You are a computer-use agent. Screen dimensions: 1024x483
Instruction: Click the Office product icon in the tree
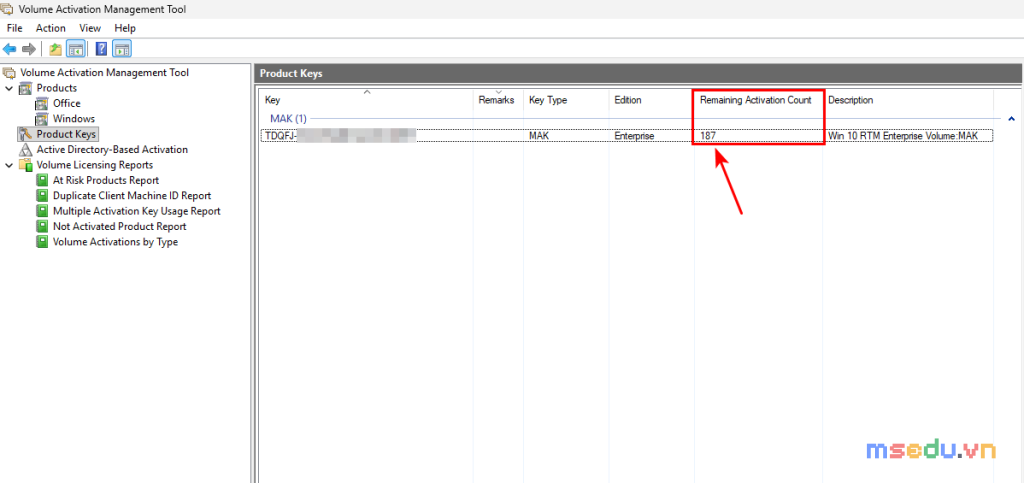pos(42,103)
